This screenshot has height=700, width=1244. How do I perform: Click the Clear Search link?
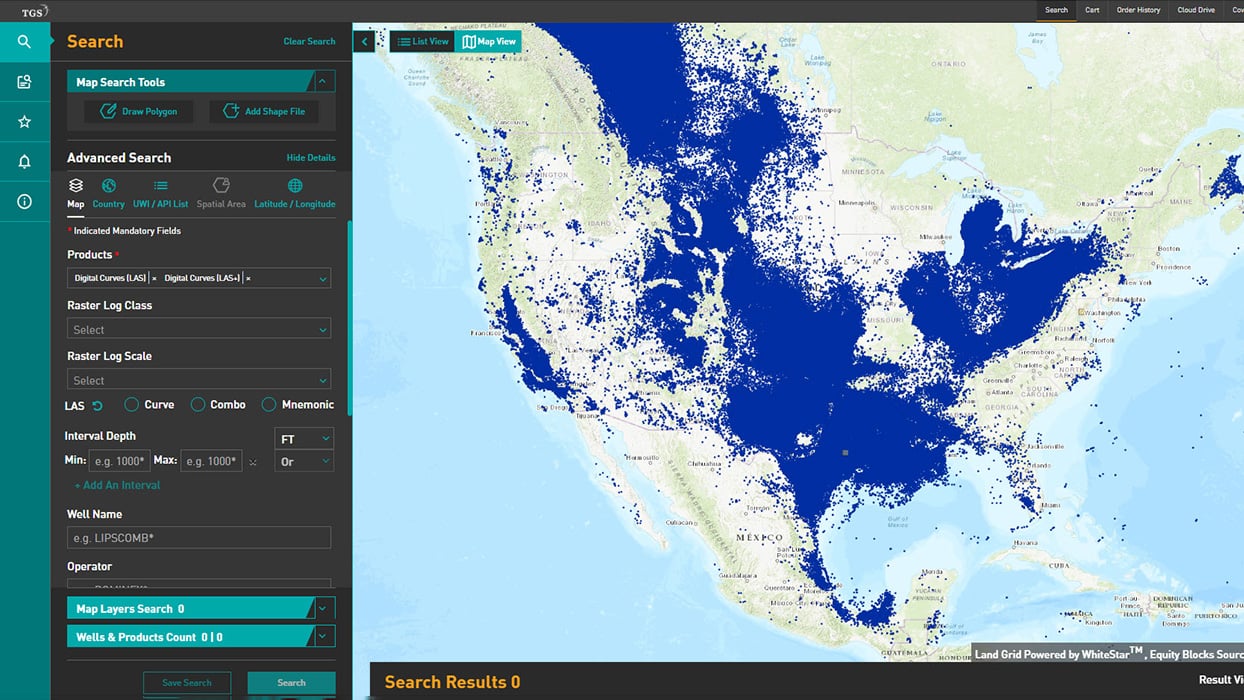pos(309,42)
